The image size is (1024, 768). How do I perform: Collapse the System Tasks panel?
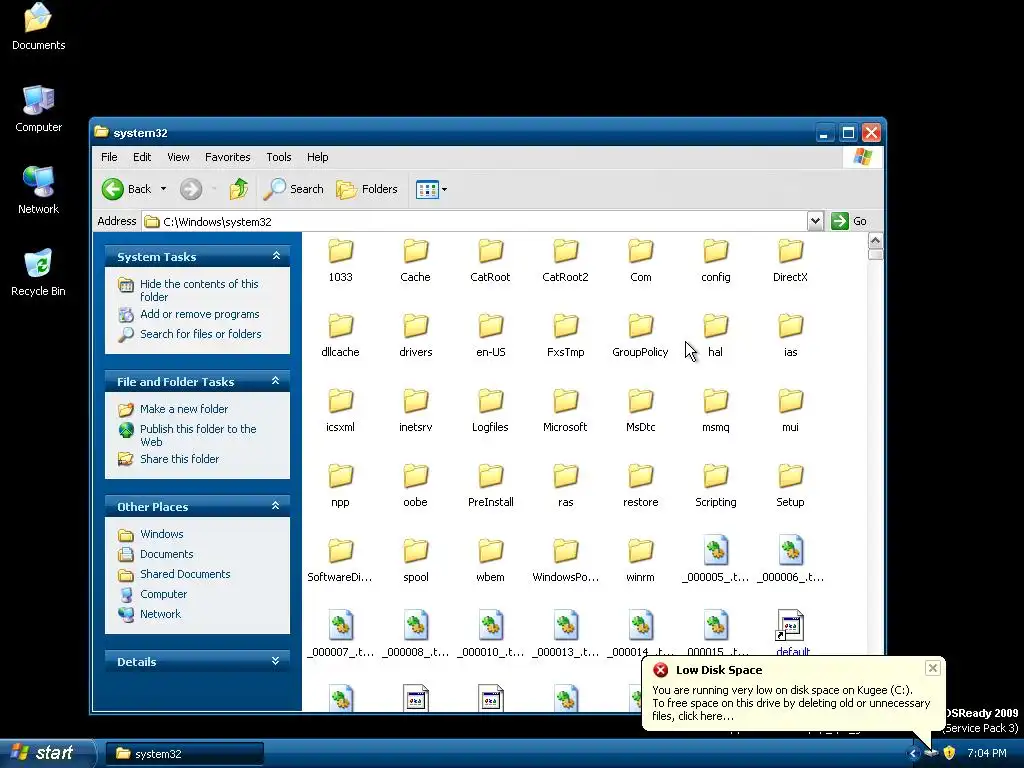coord(276,256)
